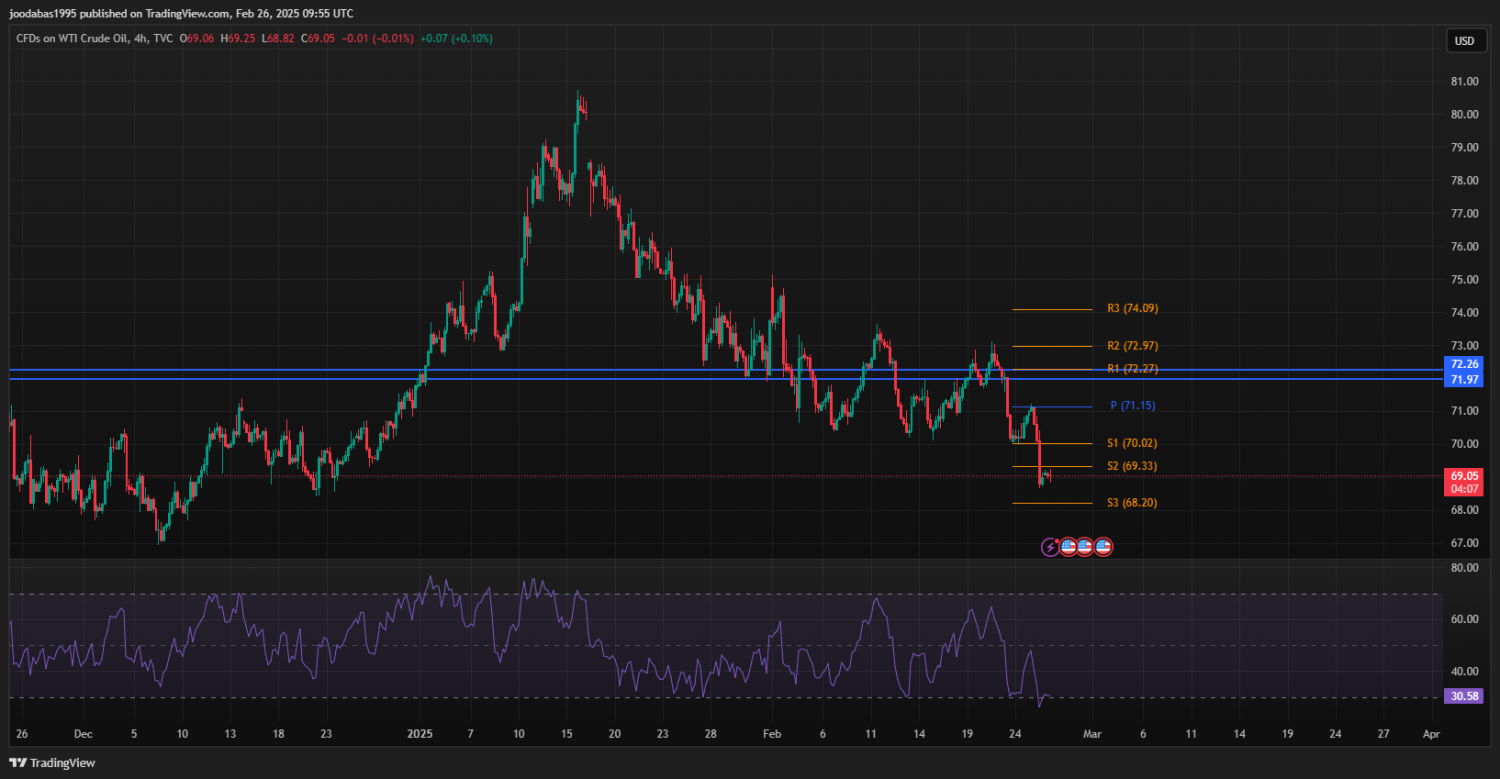Select the S1 (70.02) support label
The height and width of the screenshot is (779, 1500).
pyautogui.click(x=1132, y=443)
